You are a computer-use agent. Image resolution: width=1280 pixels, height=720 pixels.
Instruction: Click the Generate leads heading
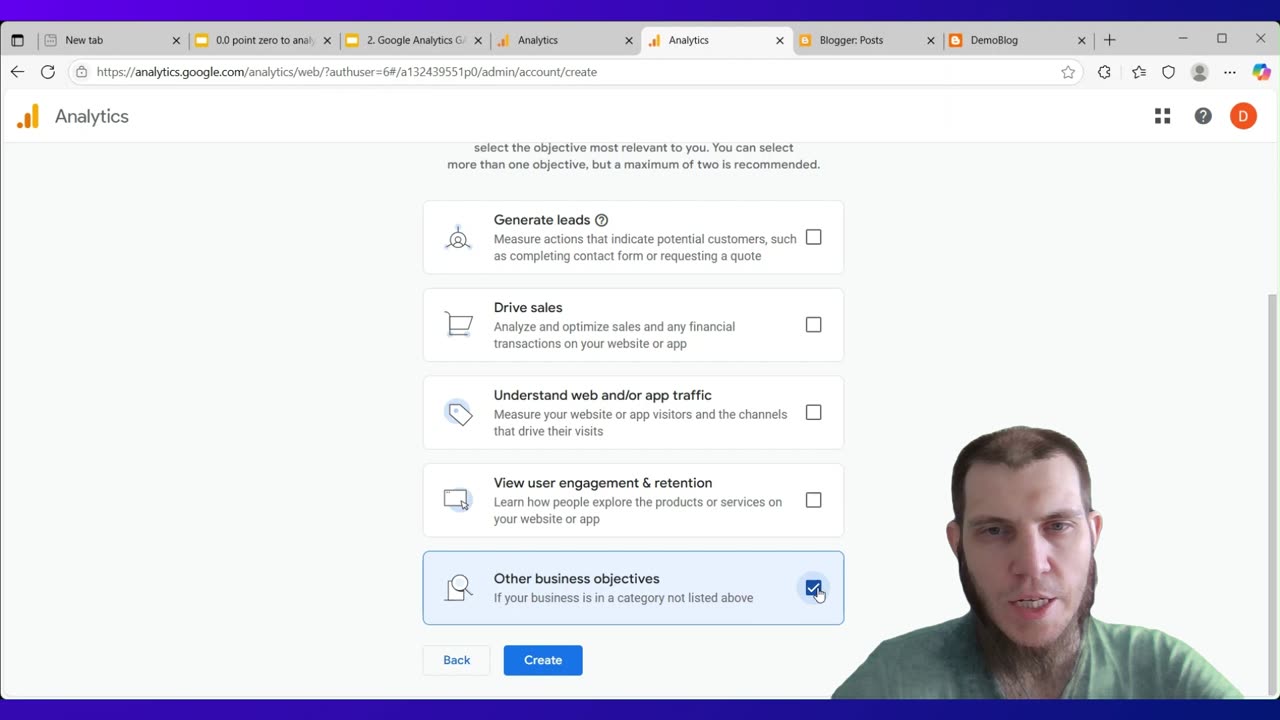[542, 220]
